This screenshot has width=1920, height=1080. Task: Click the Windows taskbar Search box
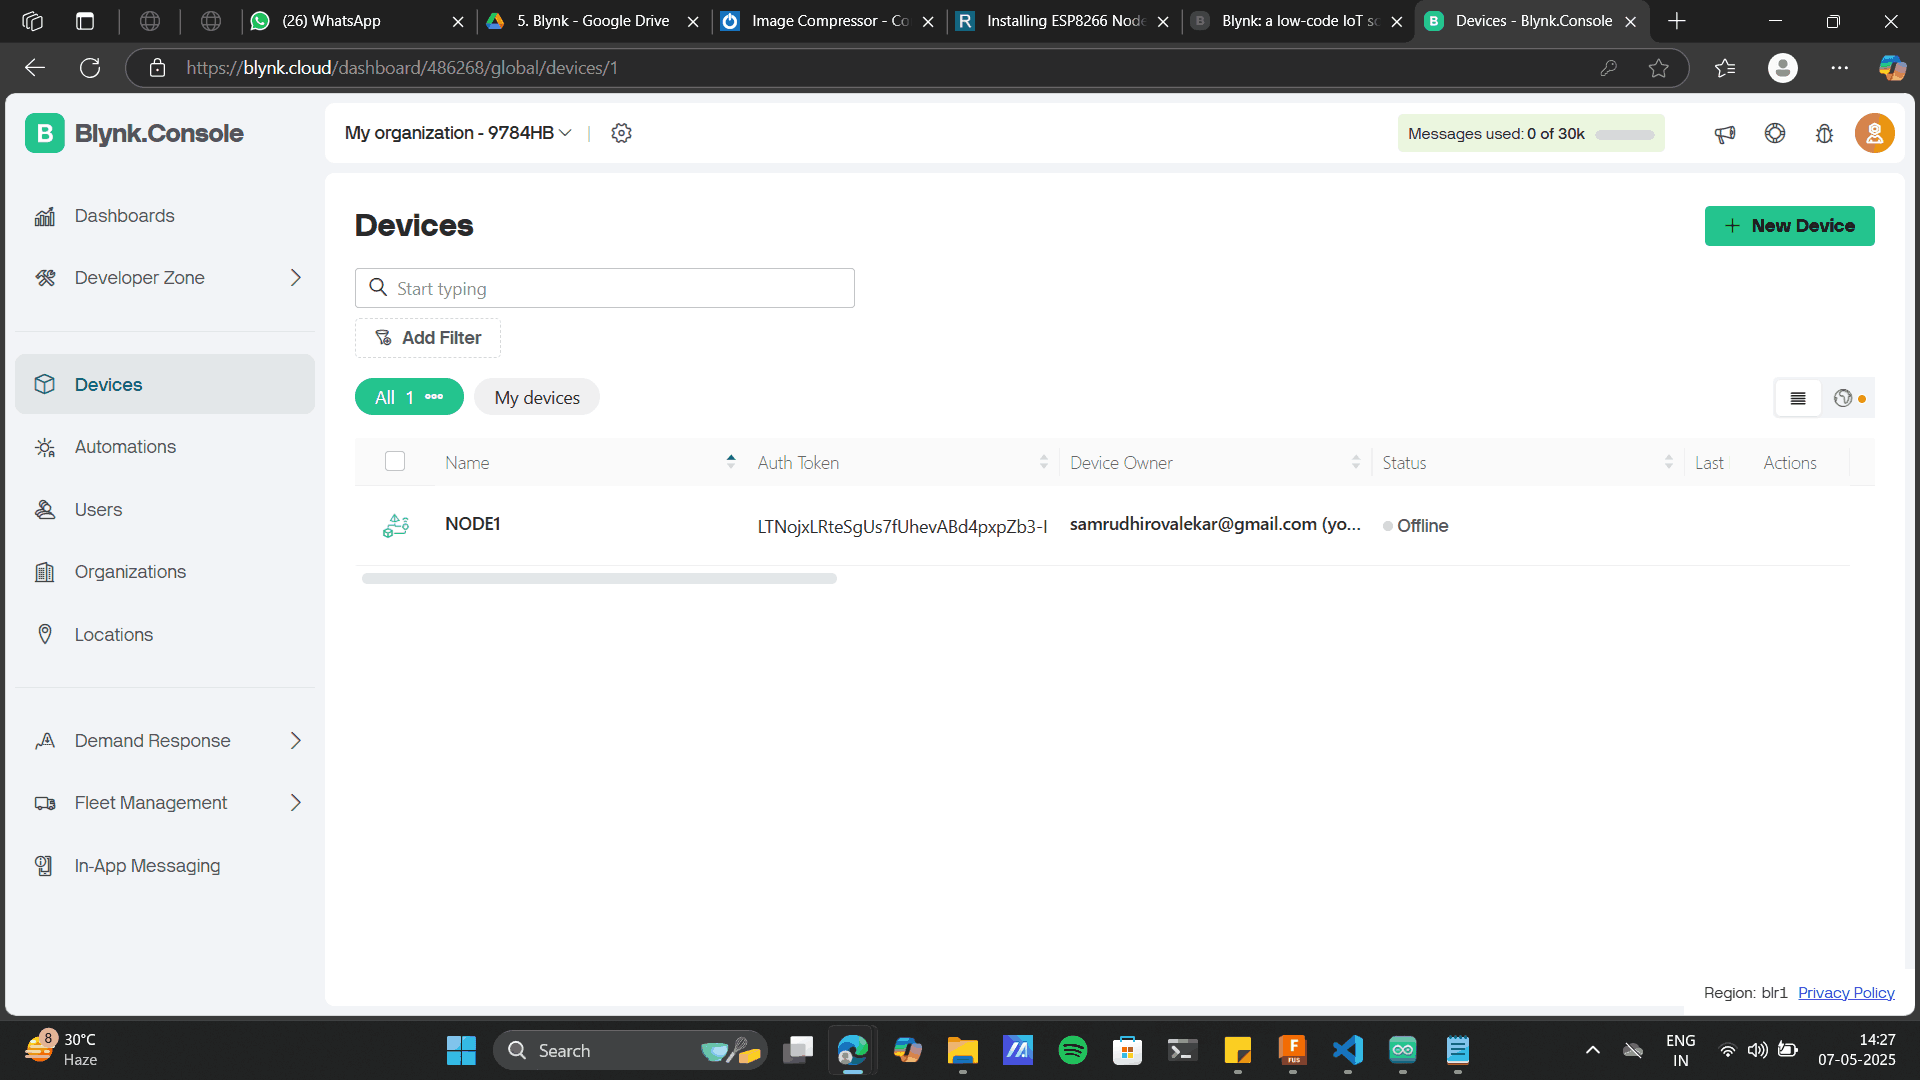click(630, 1050)
